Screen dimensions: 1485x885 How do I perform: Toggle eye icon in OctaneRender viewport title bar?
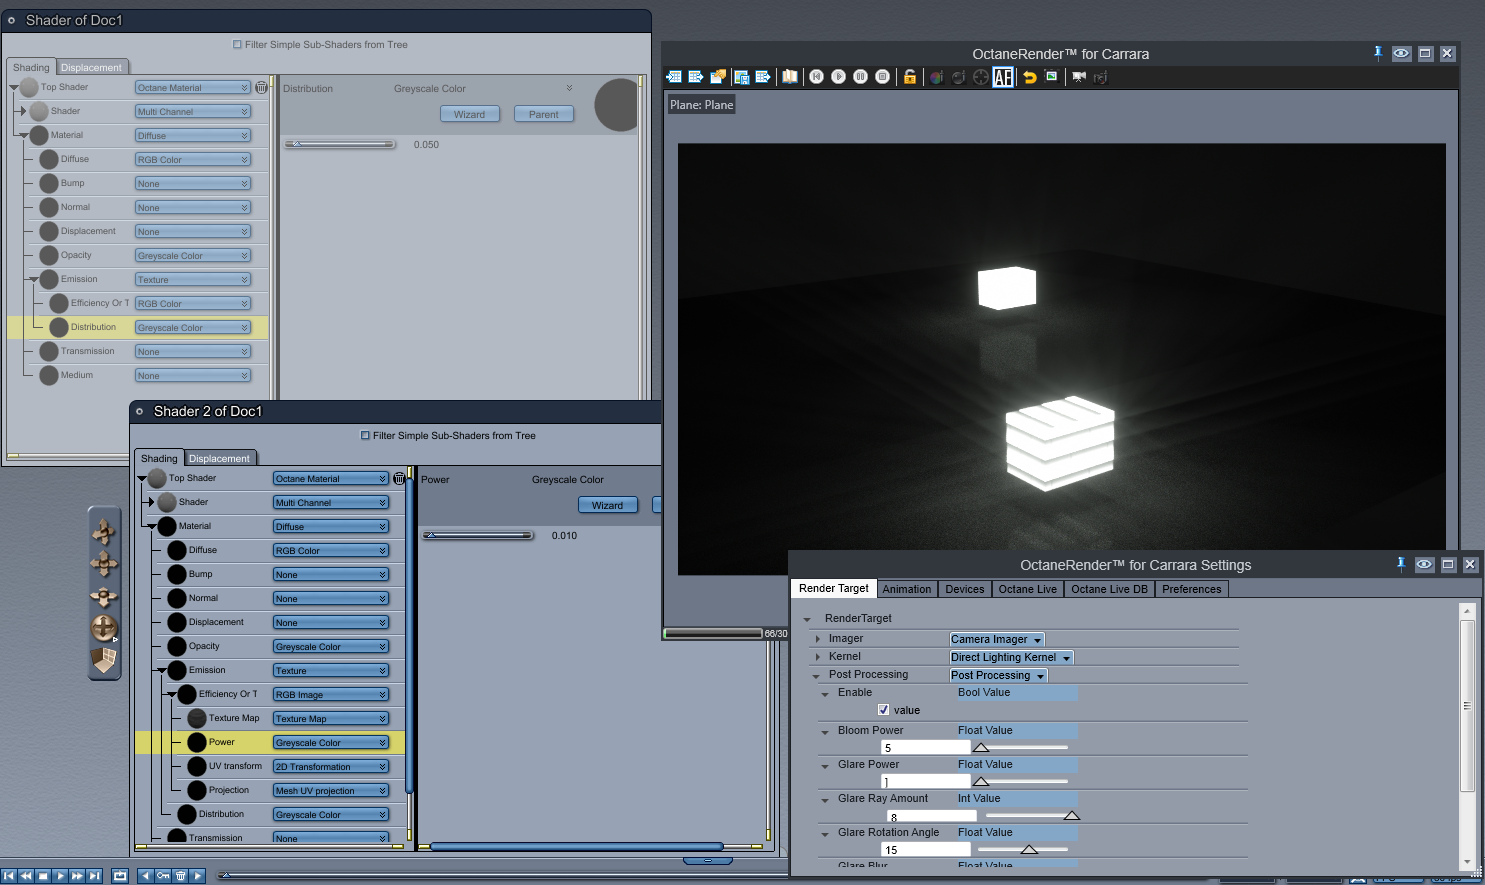tap(1402, 54)
